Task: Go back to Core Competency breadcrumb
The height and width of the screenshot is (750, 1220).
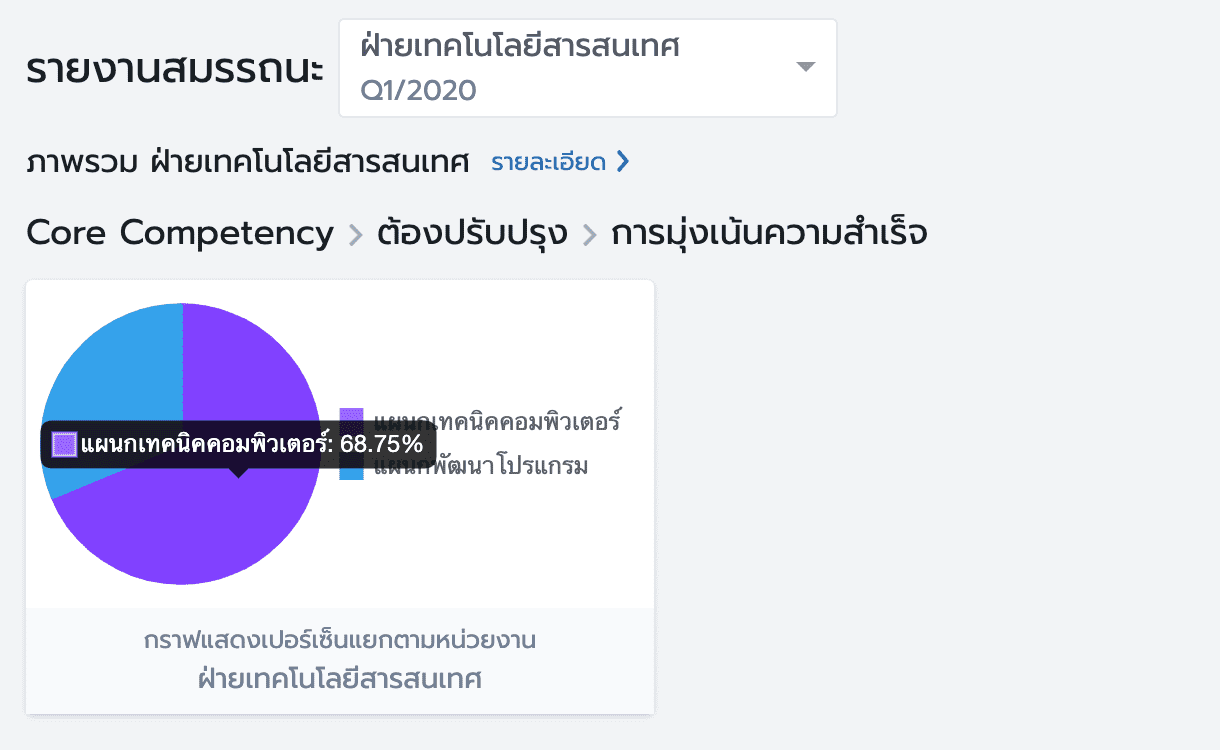Action: point(180,233)
